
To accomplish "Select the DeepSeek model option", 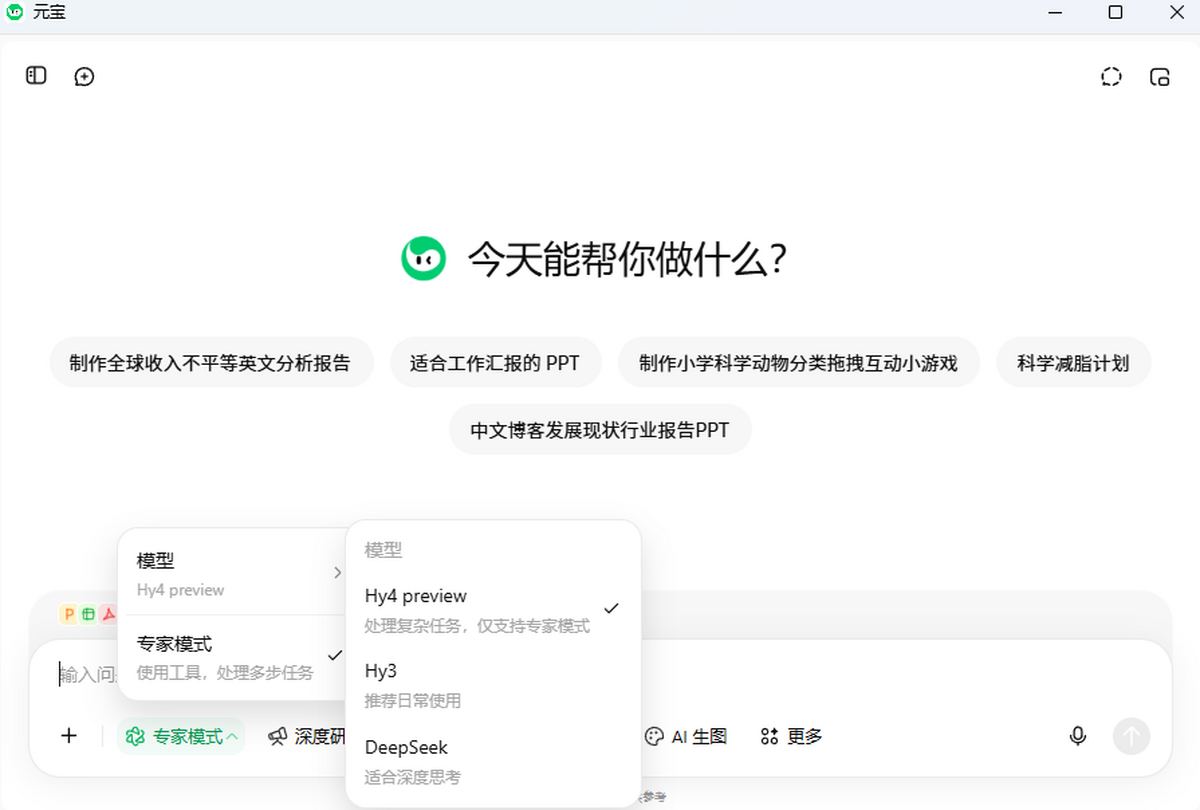I will coord(493,761).
